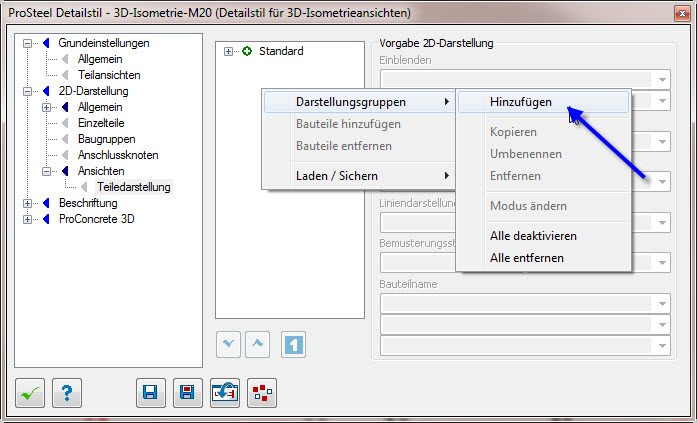The width and height of the screenshot is (697, 423).
Task: Click the blue arrow icon of ProConcrete 3D
Action: click(46, 219)
